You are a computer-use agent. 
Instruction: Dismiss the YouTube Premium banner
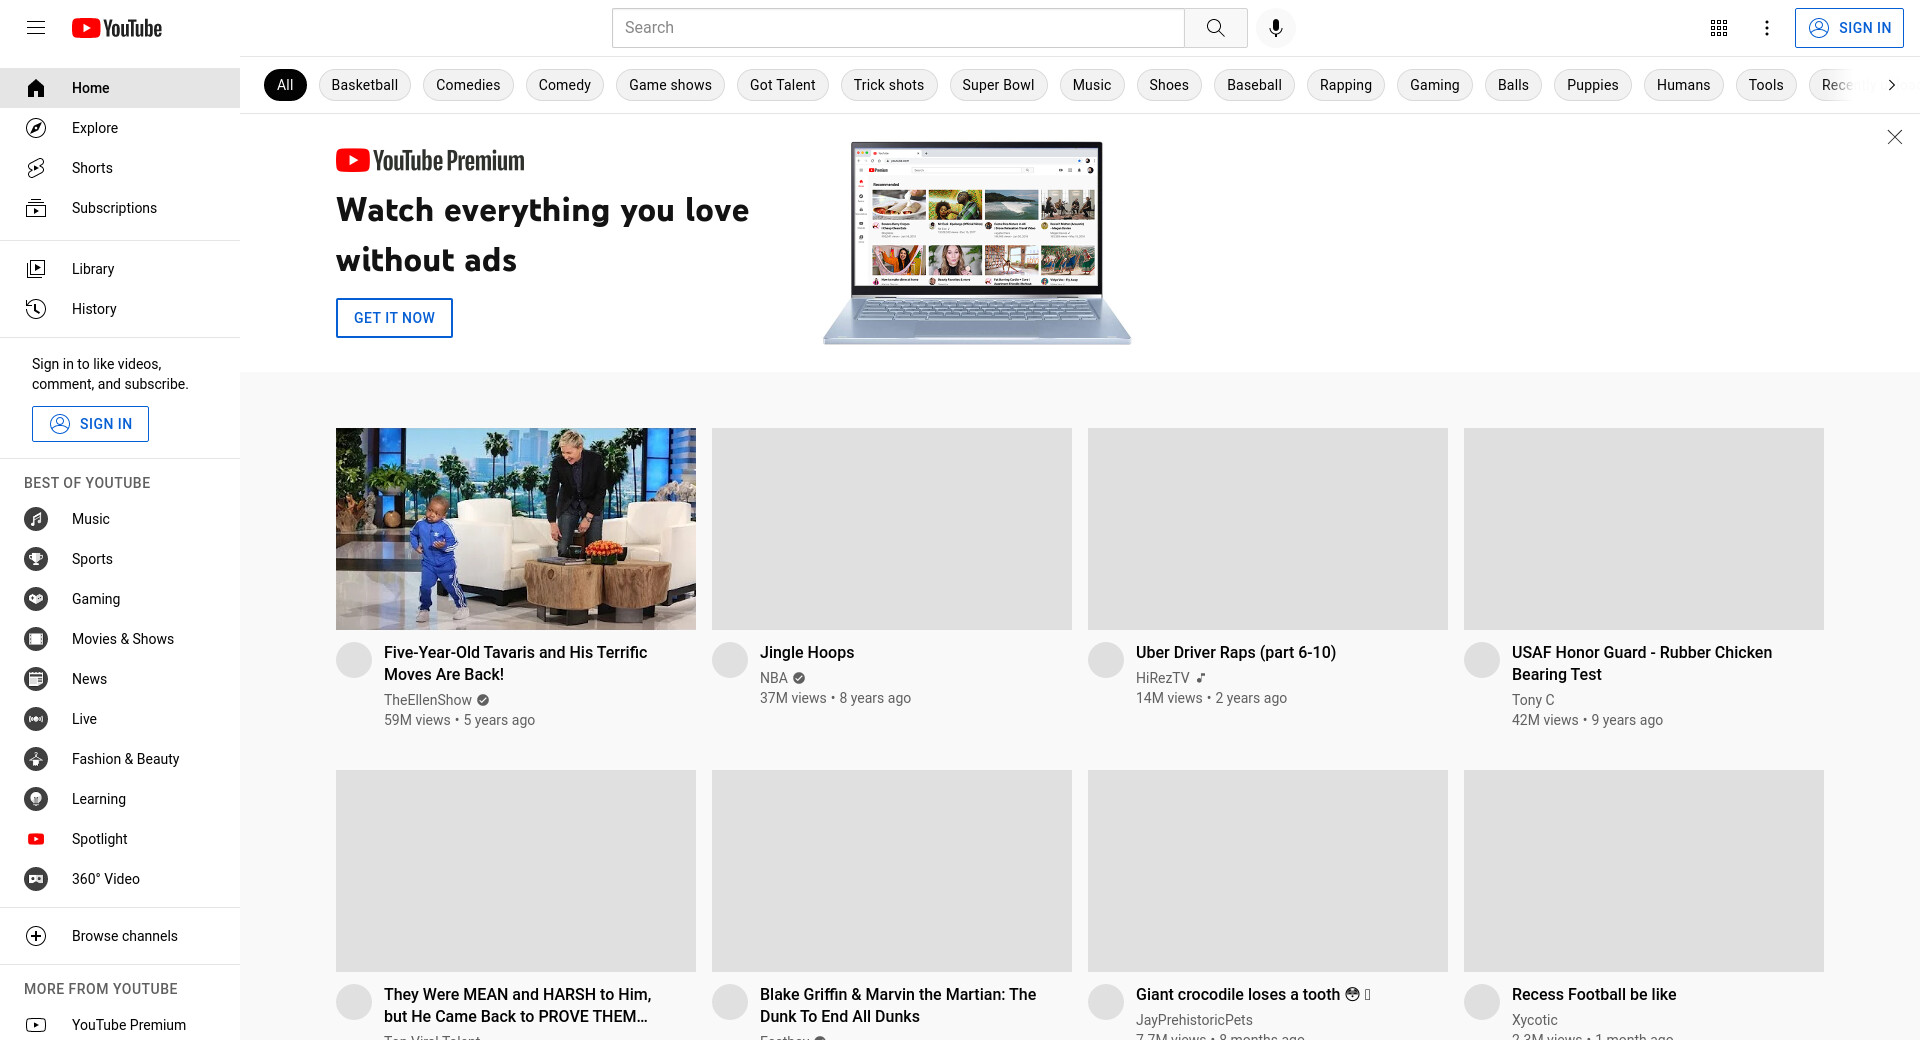tap(1895, 137)
